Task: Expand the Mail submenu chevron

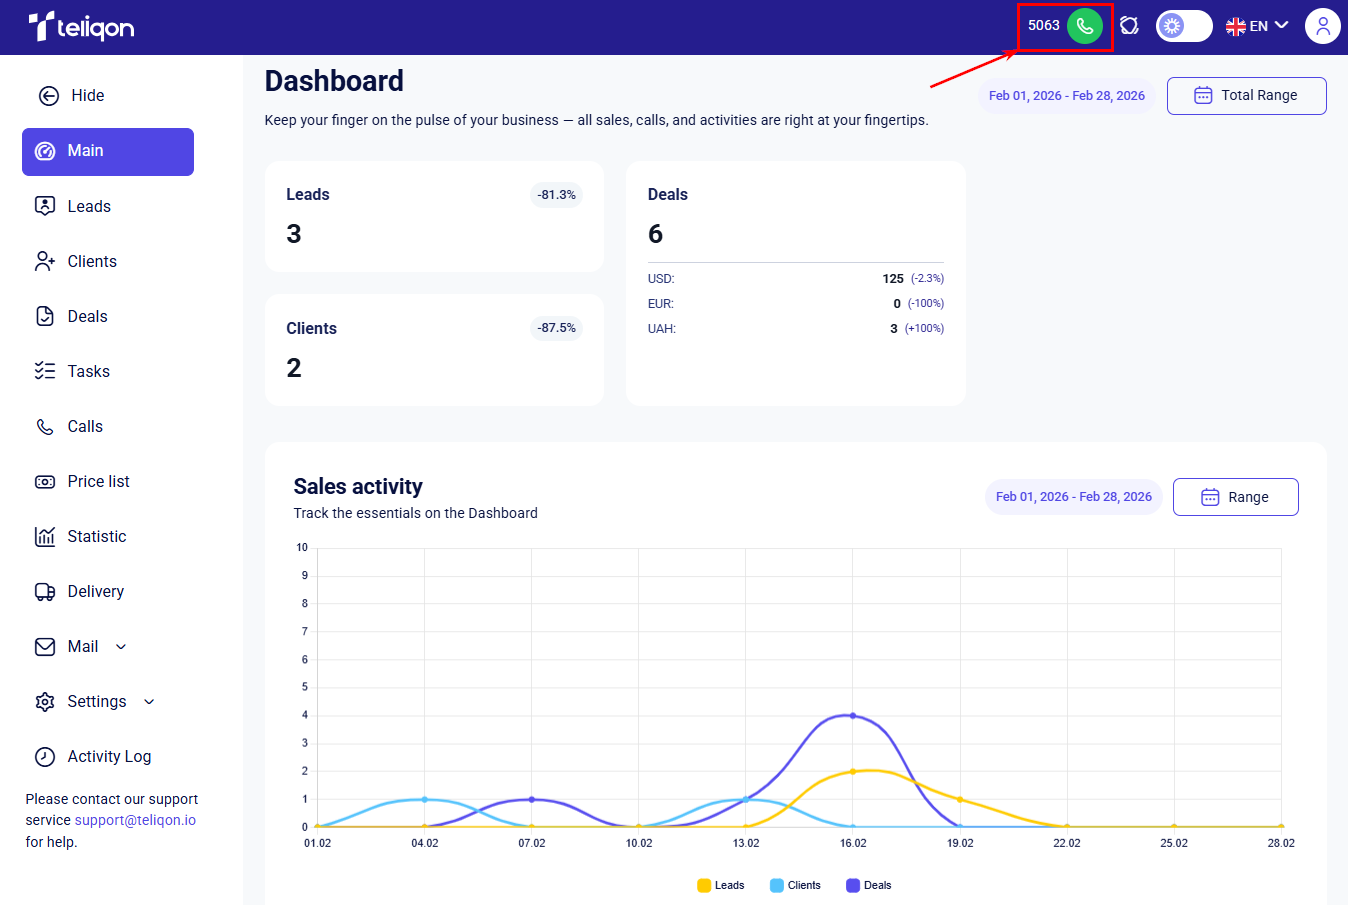Action: 121,647
